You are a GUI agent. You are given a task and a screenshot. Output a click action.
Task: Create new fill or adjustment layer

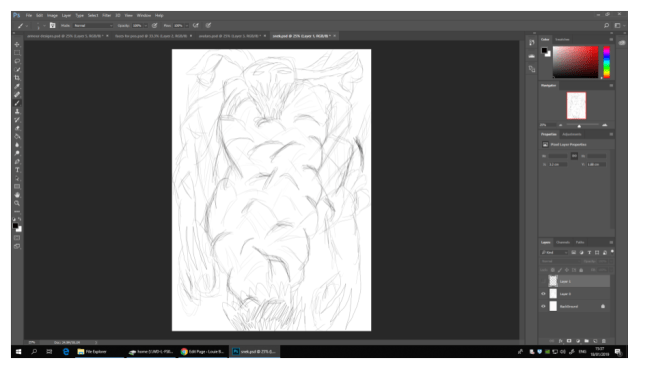578,341
